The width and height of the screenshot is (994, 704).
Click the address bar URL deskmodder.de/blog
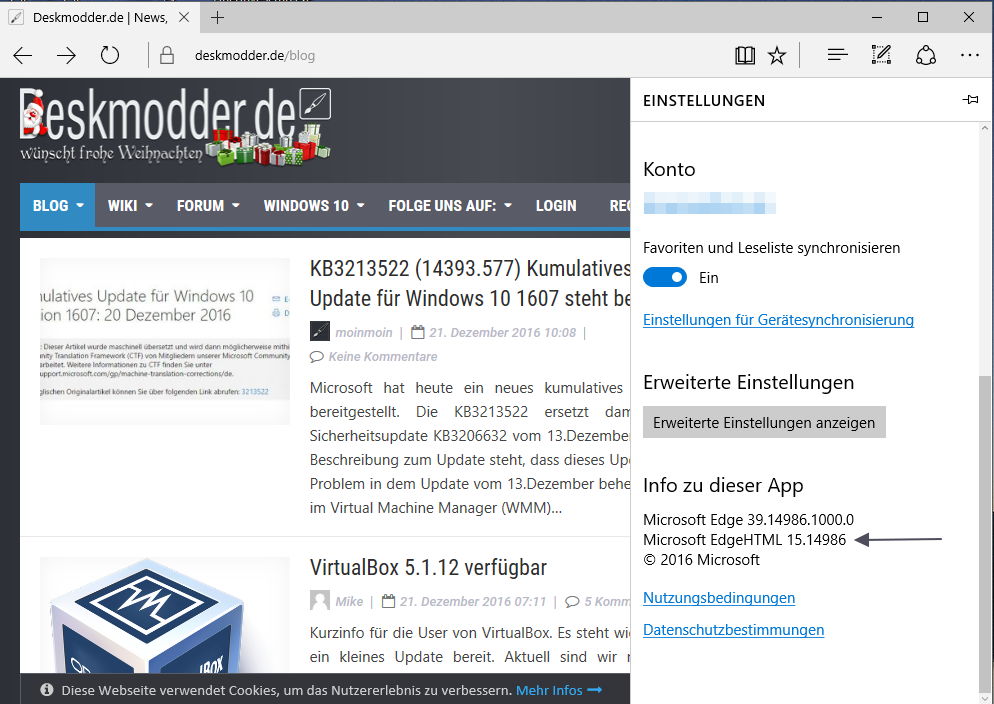pyautogui.click(x=255, y=56)
